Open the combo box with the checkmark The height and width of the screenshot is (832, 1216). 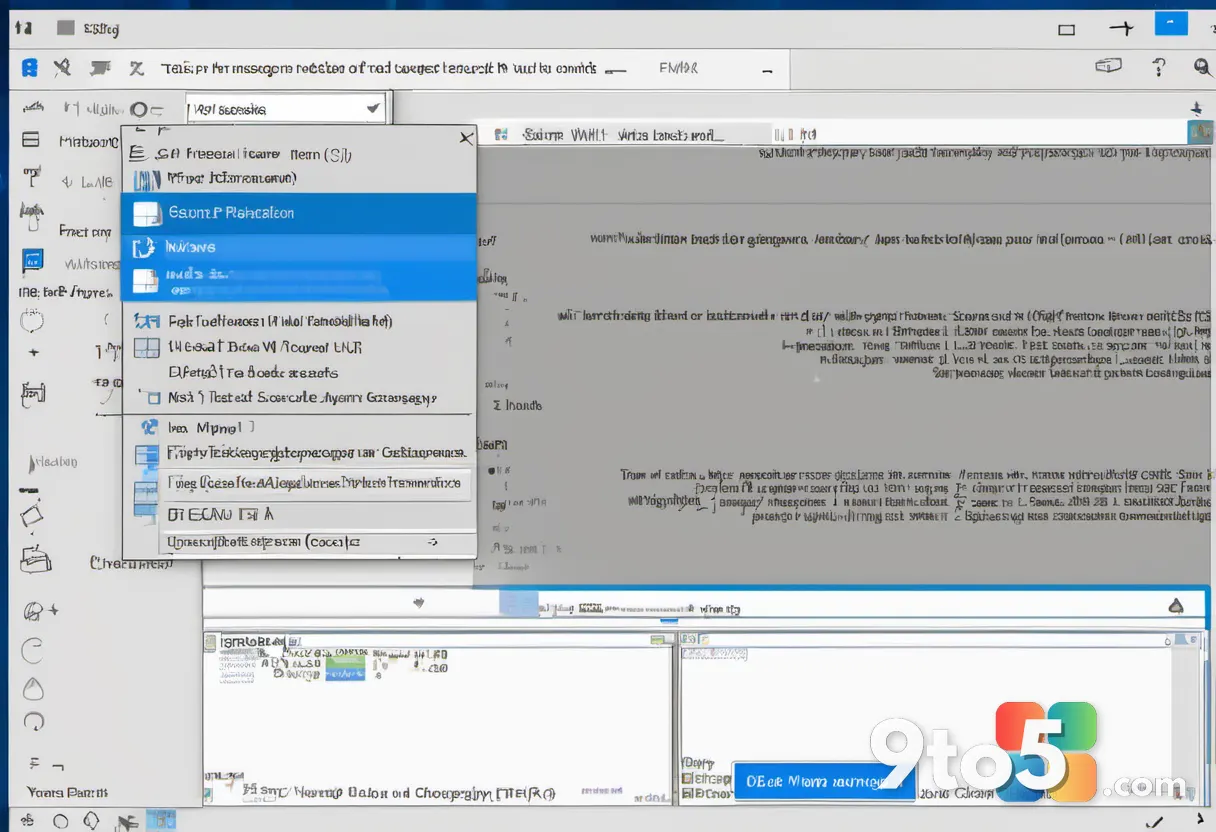[x=288, y=108]
